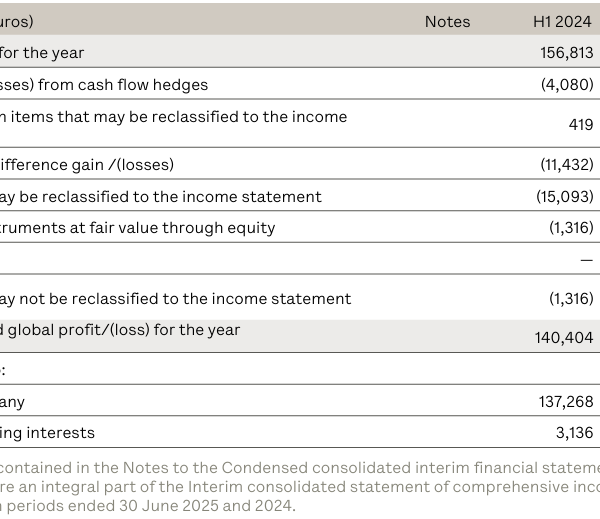Click the 'from cash flow hedges' row label
This screenshot has height=519, width=600.
(x=104, y=85)
